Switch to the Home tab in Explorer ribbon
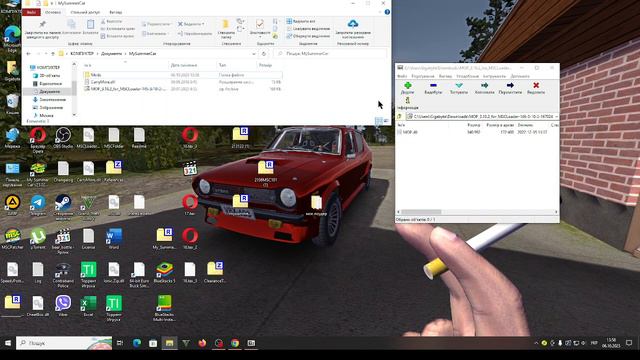Image resolution: width=640 pixels, height=360 pixels. (53, 12)
